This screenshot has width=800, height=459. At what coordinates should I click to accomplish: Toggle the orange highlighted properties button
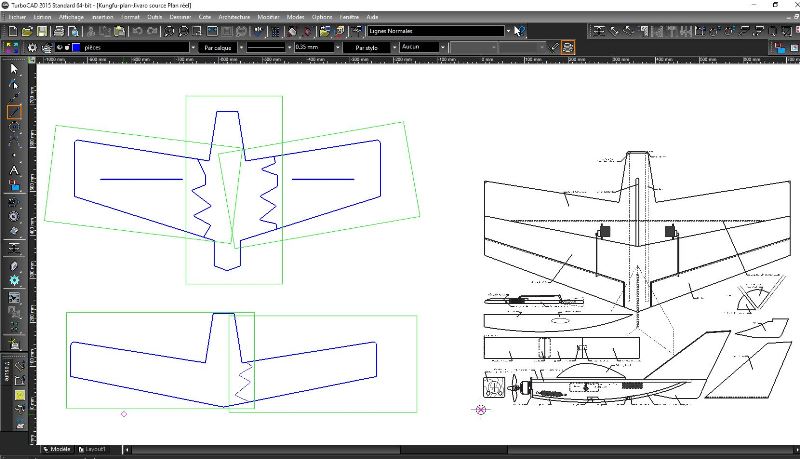click(568, 47)
